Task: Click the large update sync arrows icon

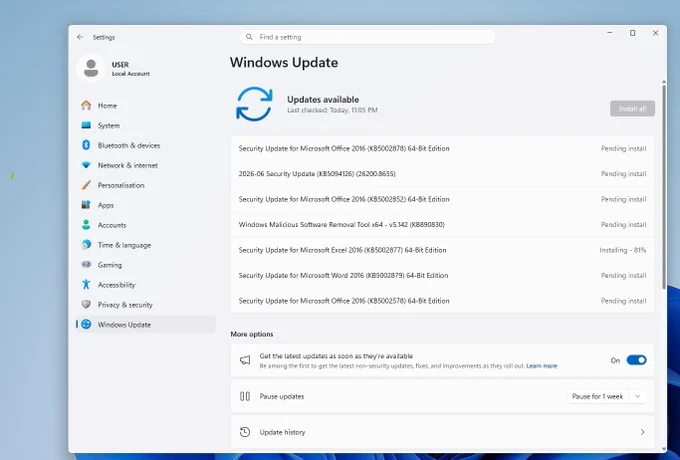Action: pyautogui.click(x=254, y=104)
